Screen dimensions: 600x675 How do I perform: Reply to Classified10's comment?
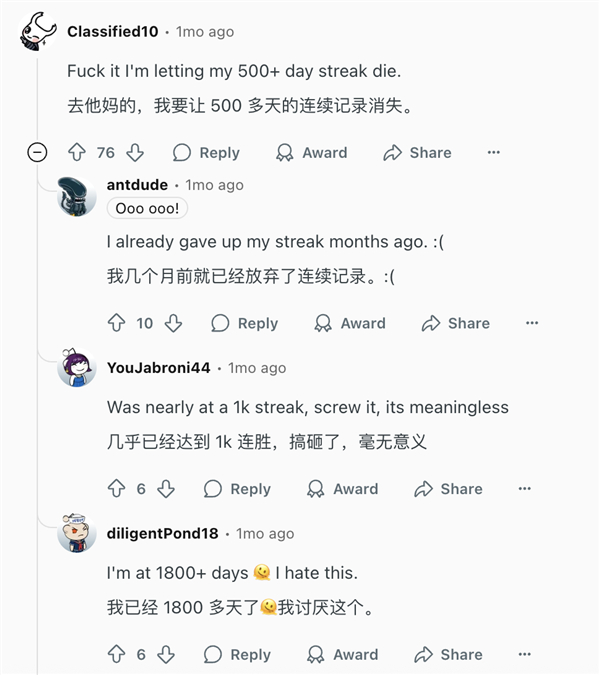[206, 153]
